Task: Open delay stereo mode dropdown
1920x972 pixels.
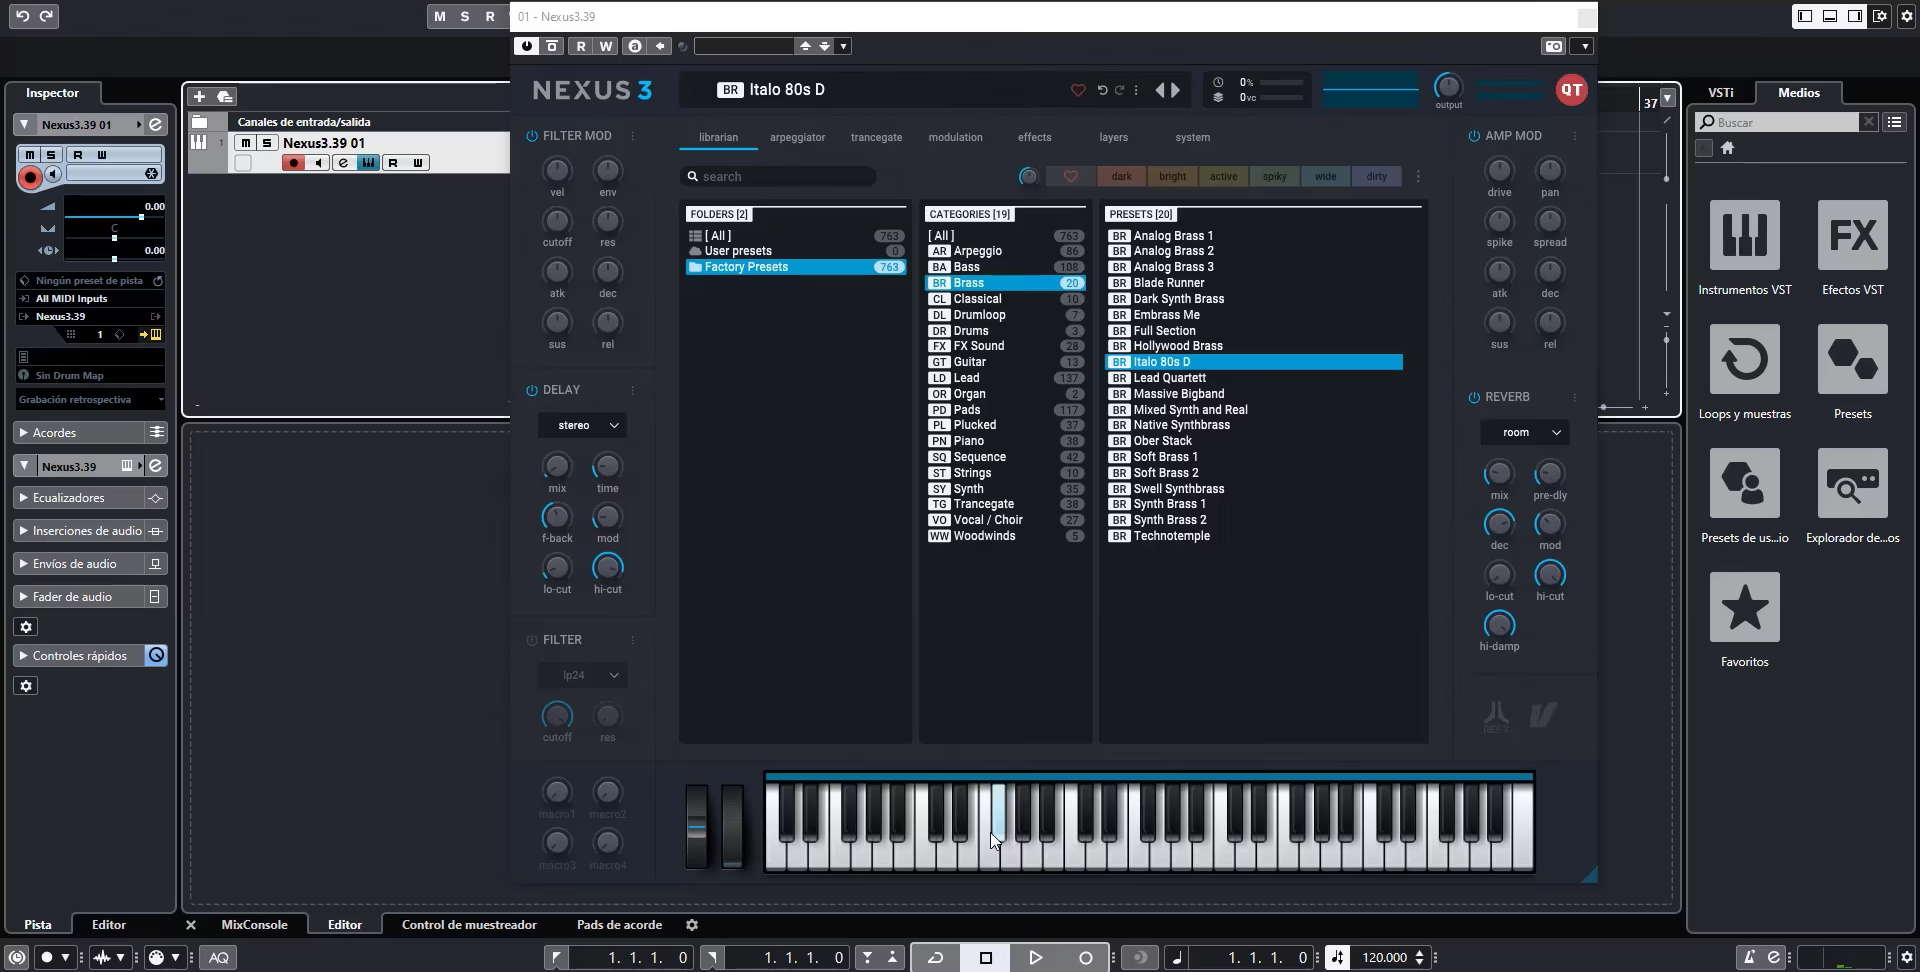Action: 582,425
